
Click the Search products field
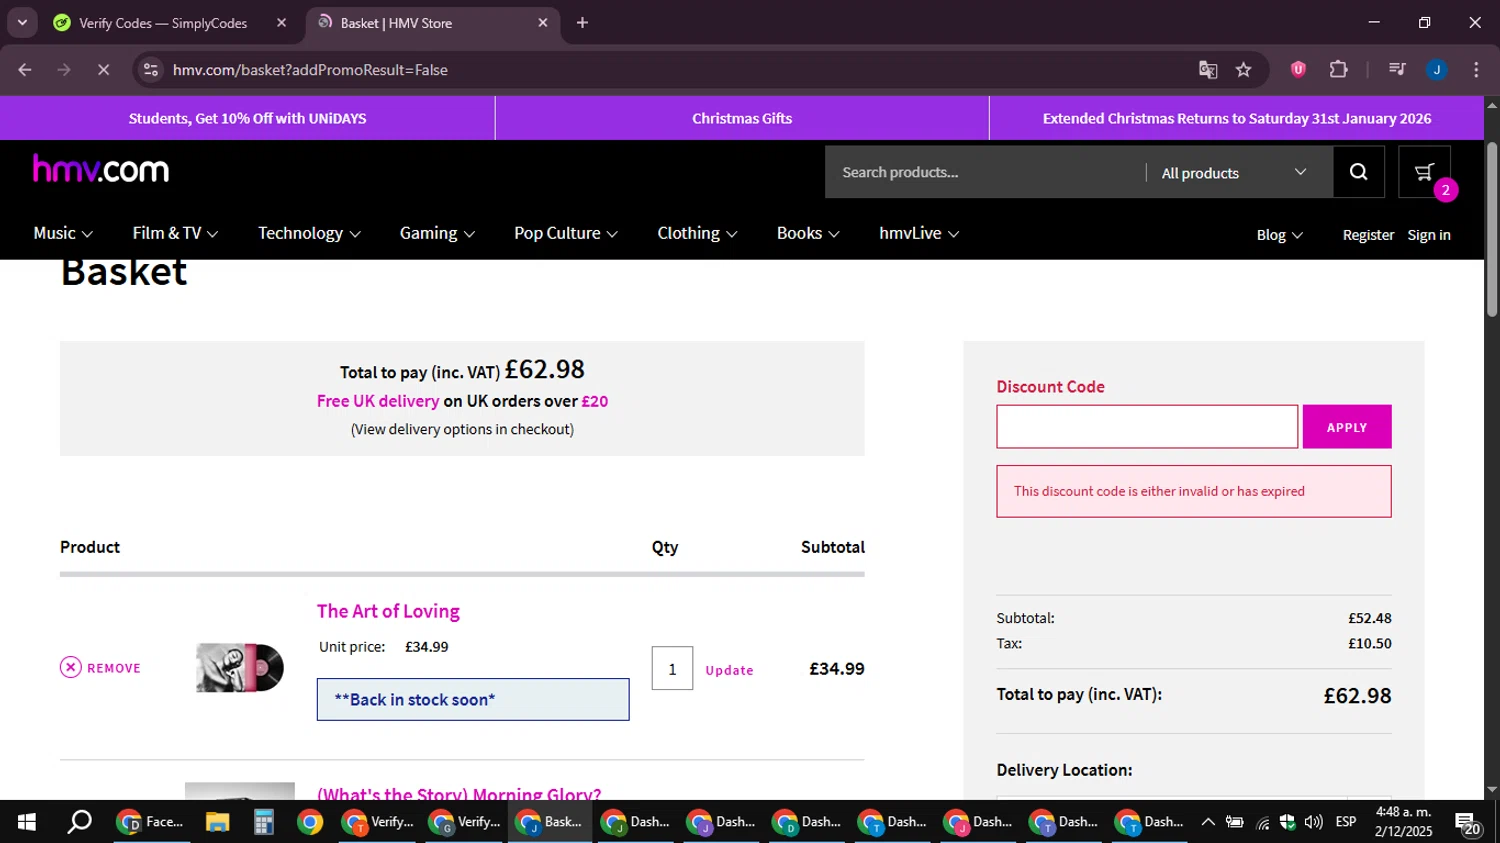[985, 172]
